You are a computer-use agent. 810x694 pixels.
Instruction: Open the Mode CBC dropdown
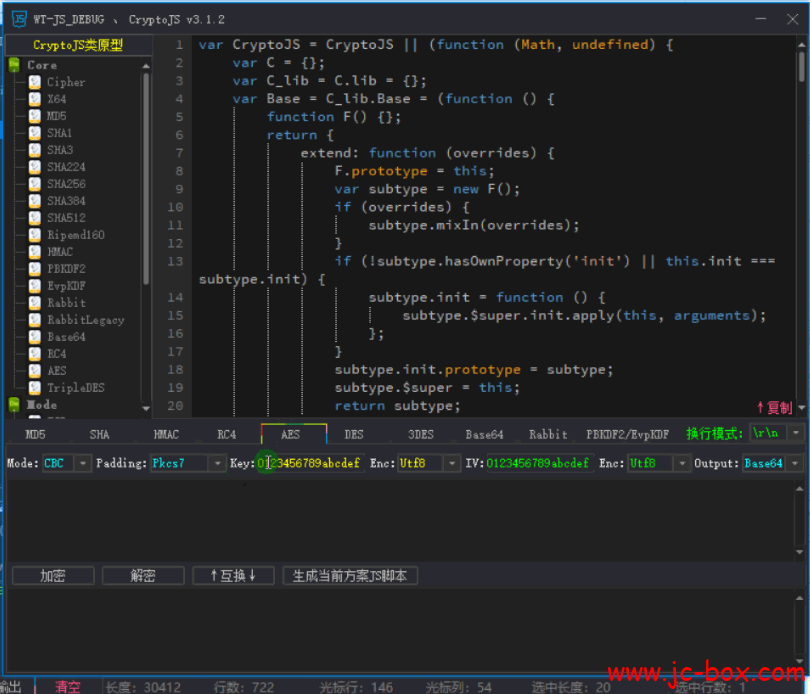[x=82, y=464]
